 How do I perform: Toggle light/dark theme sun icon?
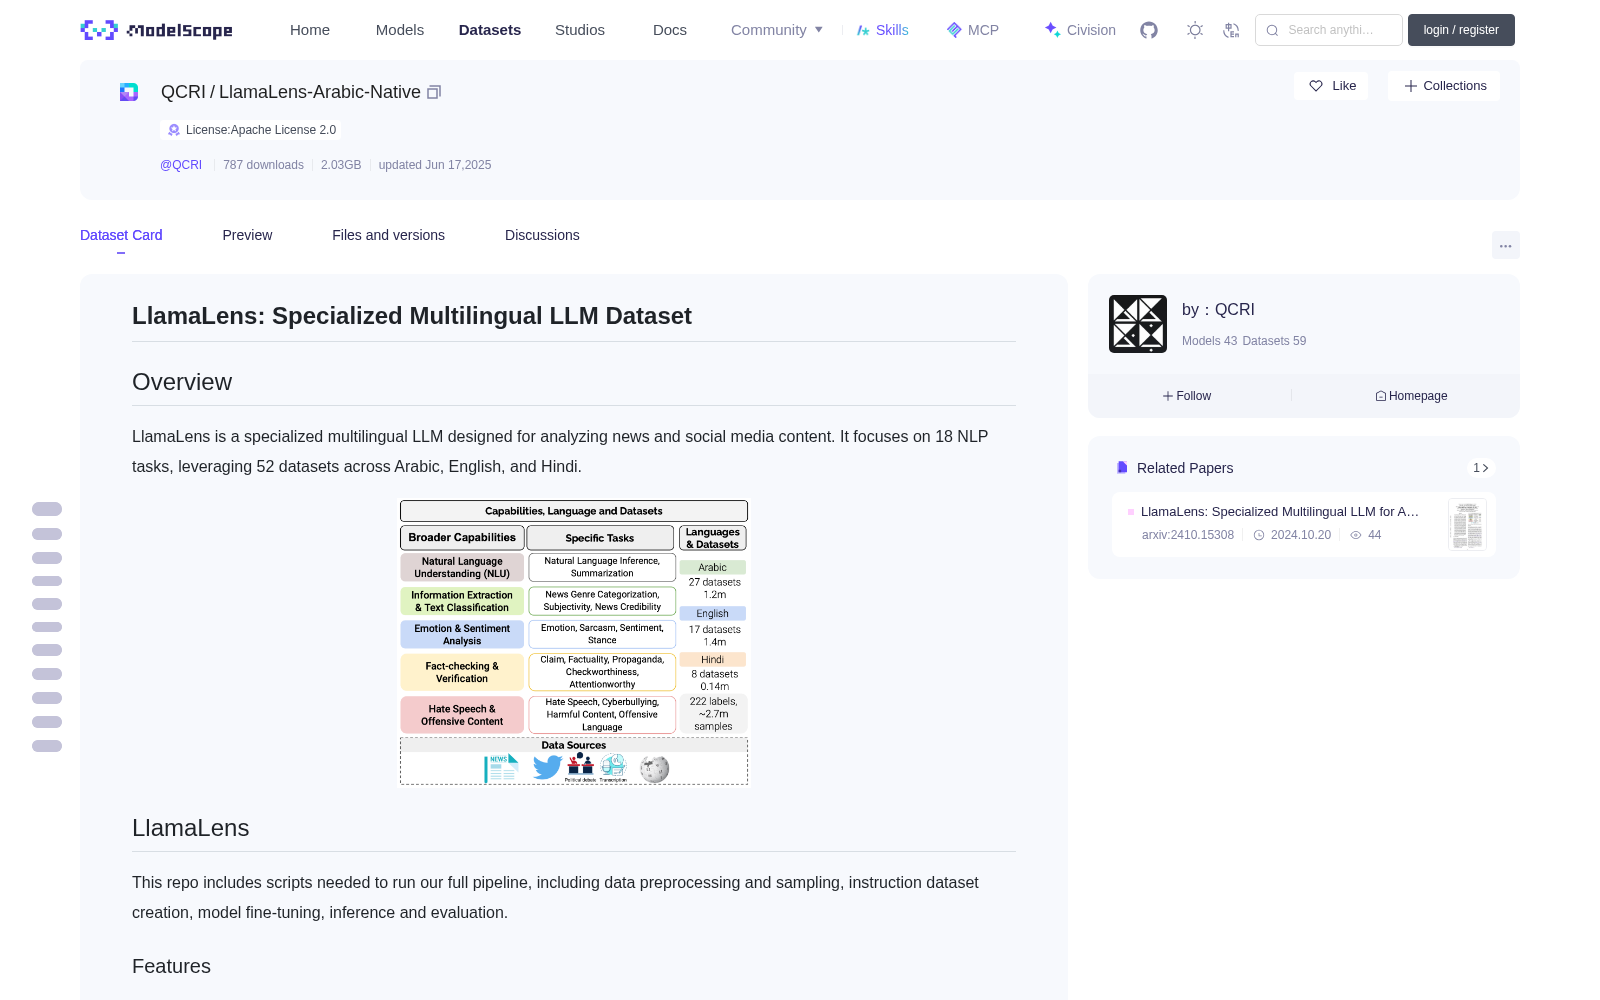coord(1195,30)
